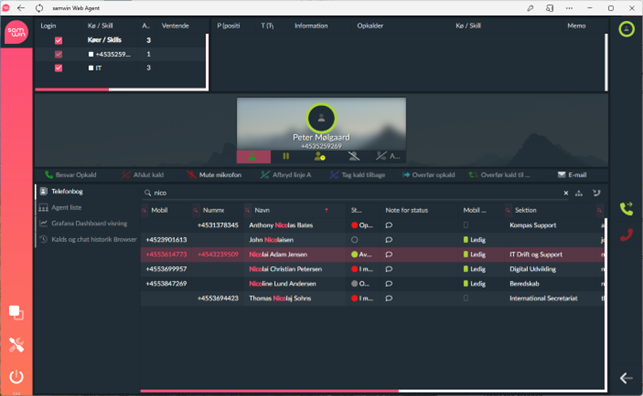Open the tools wrench icon in the left sidebar
Image resolution: width=643 pixels, height=396 pixels.
pos(16,345)
